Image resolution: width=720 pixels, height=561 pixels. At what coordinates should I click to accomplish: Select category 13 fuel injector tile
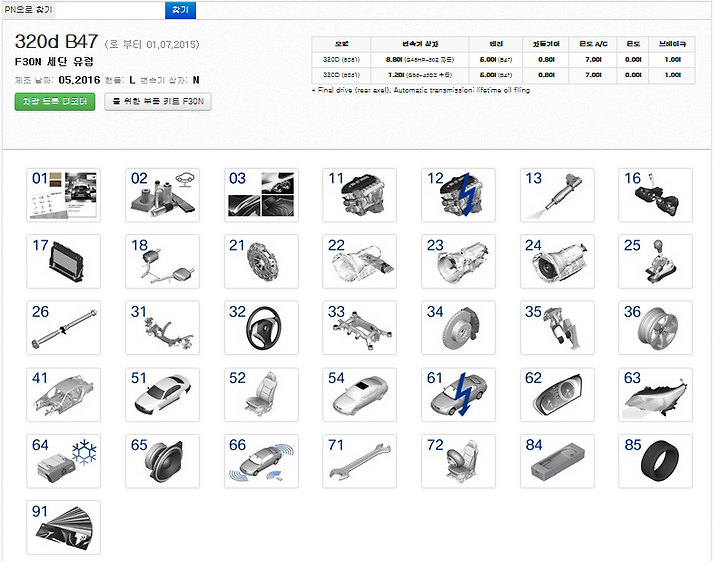(x=557, y=195)
